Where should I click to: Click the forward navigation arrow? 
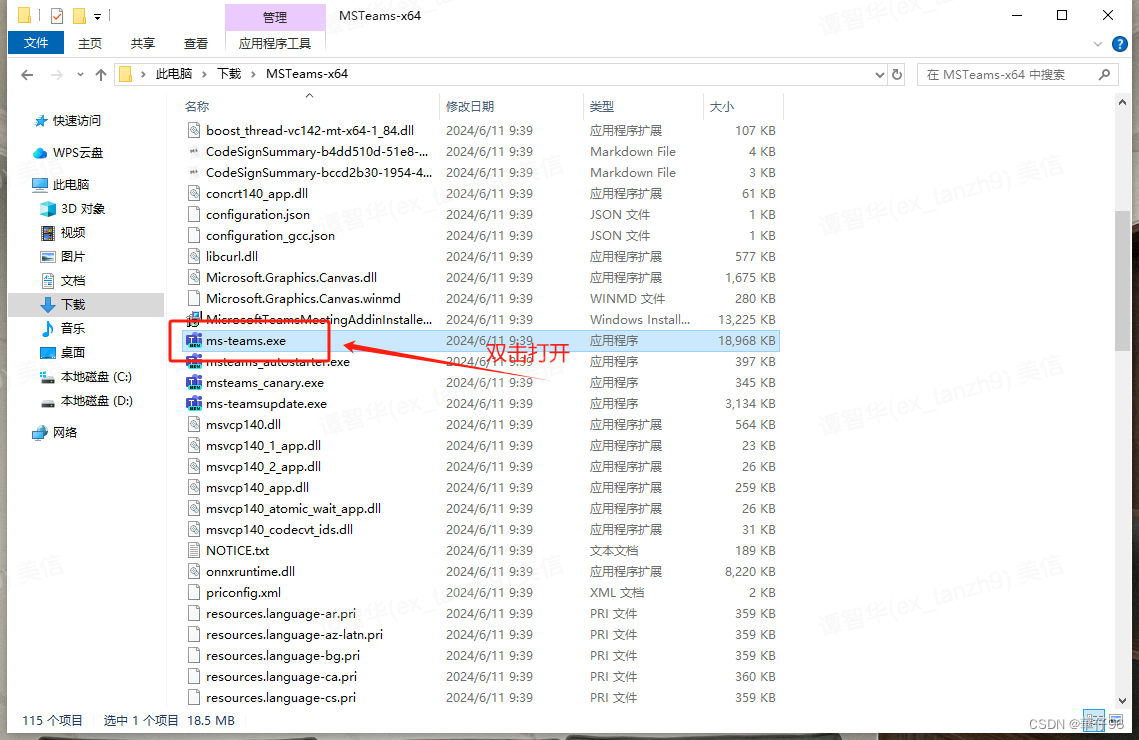pyautogui.click(x=57, y=74)
